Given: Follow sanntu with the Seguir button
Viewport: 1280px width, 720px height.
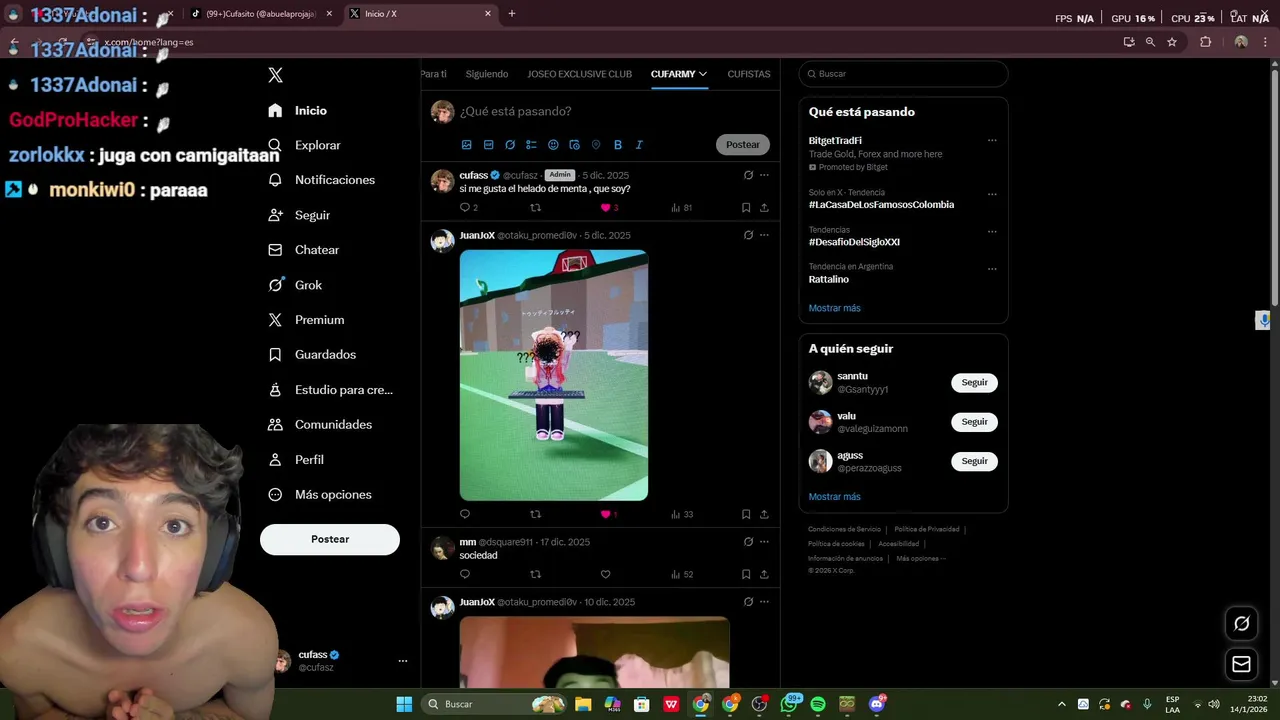Looking at the screenshot, I should pos(974,383).
